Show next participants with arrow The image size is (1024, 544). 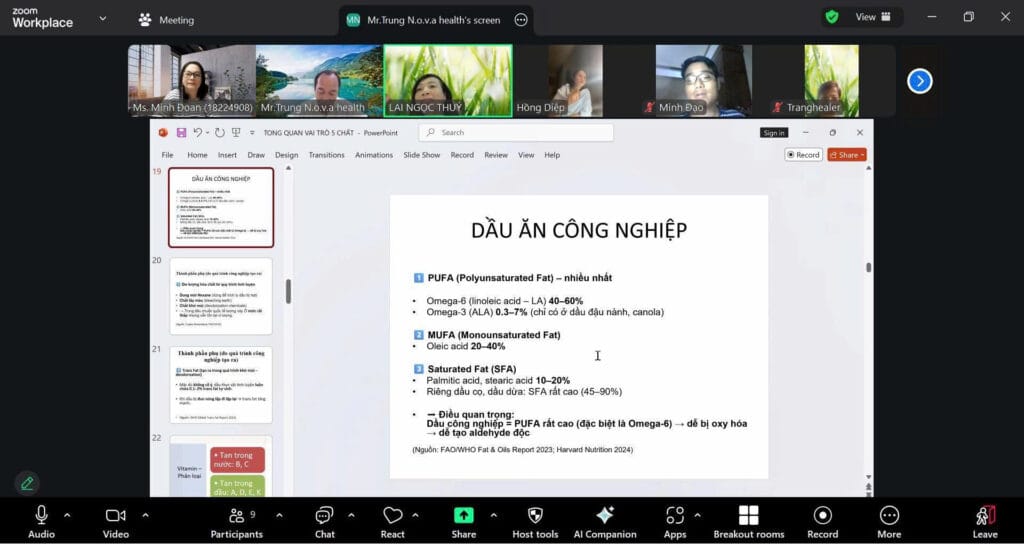[919, 81]
